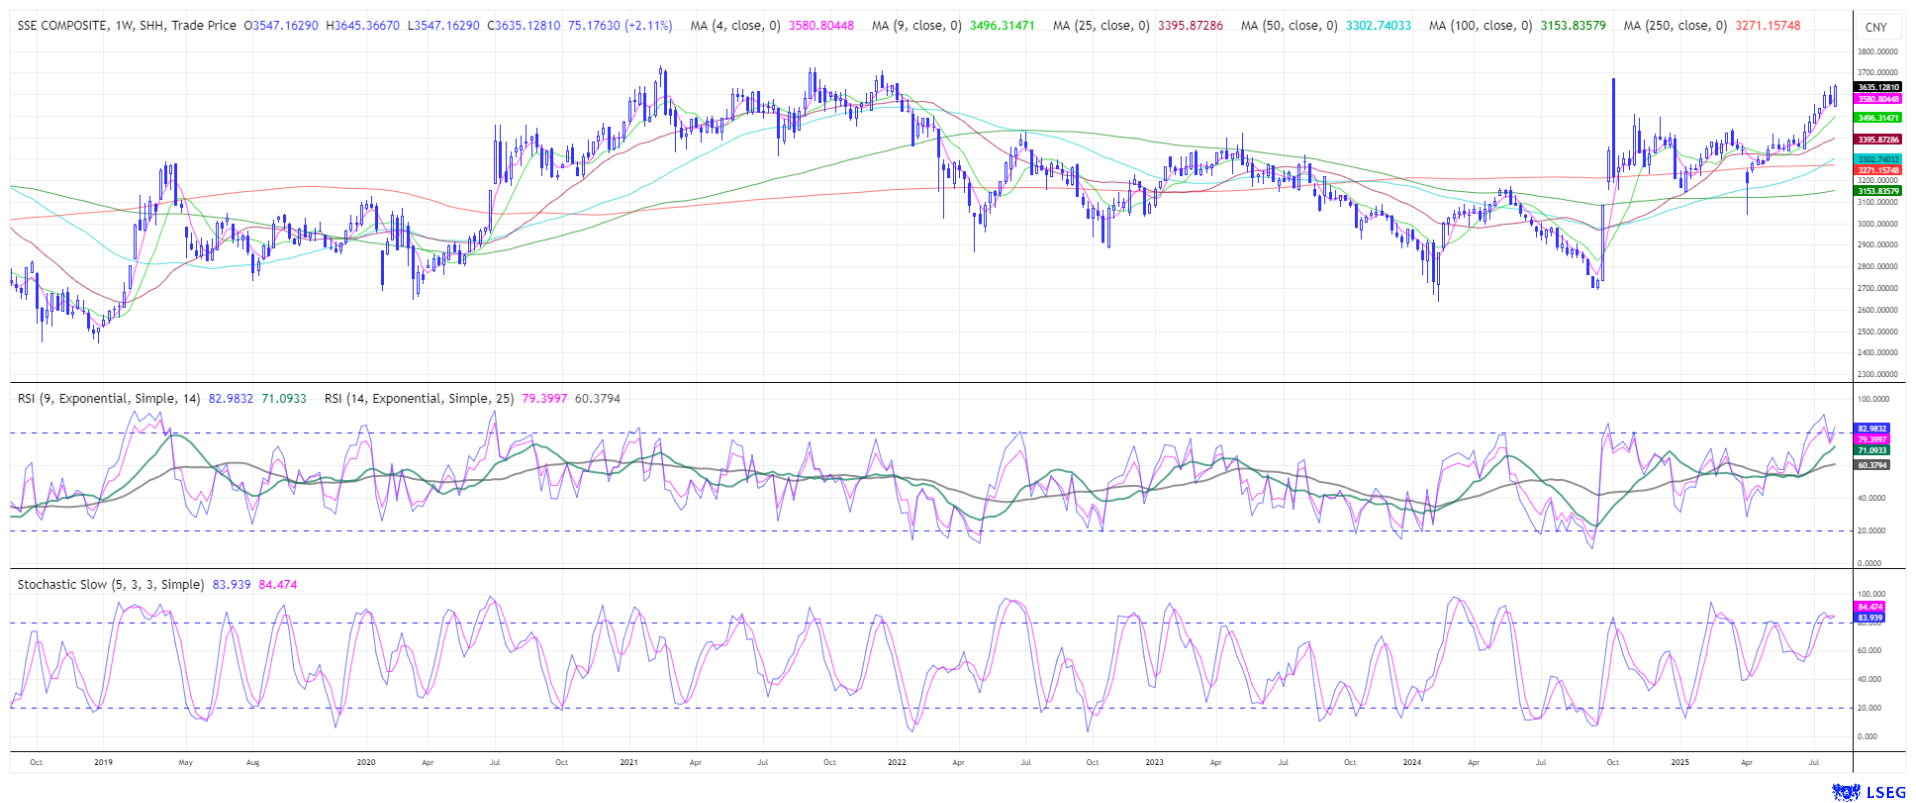Click the Stochastic Slow indicator title

[111, 584]
